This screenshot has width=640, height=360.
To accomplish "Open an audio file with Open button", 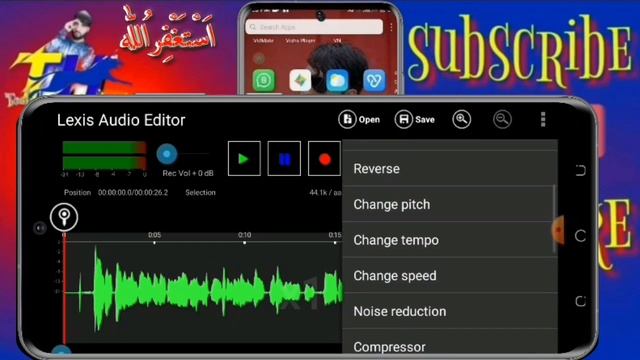I will pyautogui.click(x=359, y=120).
